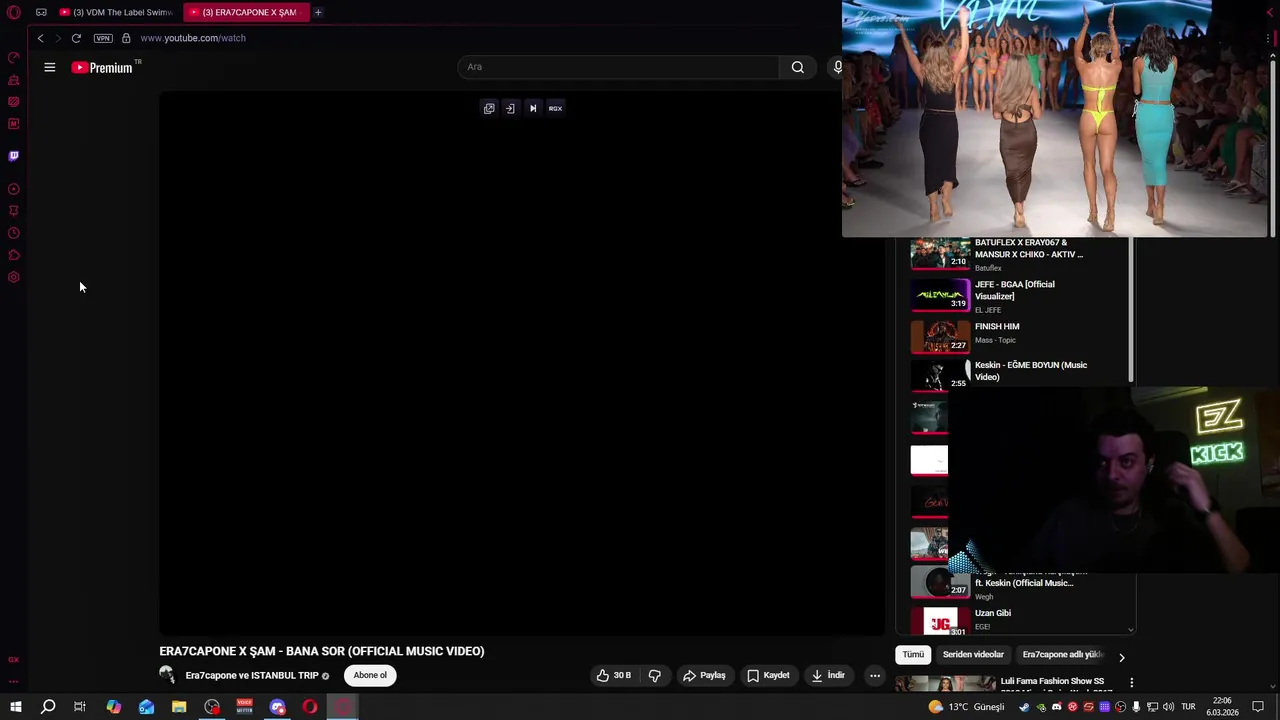Open BATUFLEX X ERAY067 & MANSUR video
Viewport: 1280px width, 720px height.
[x=1030, y=248]
